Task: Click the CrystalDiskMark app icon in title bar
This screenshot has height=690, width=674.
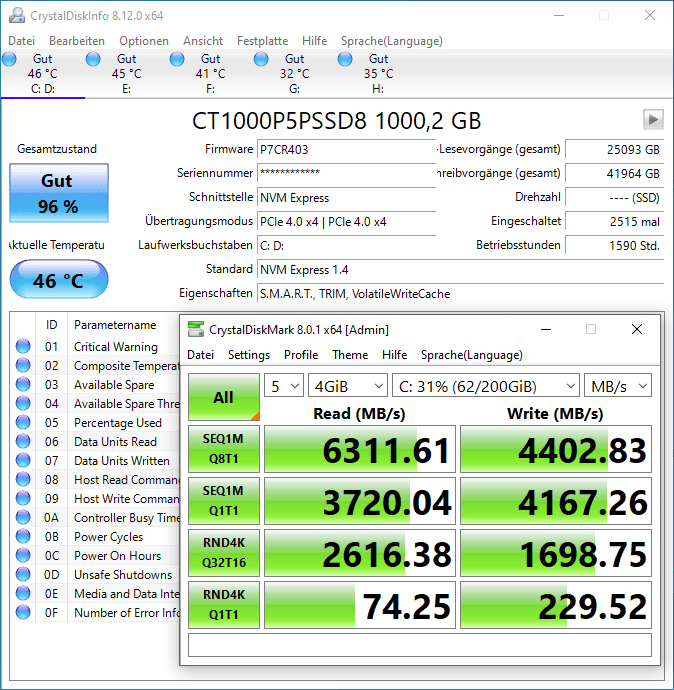Action: [196, 329]
